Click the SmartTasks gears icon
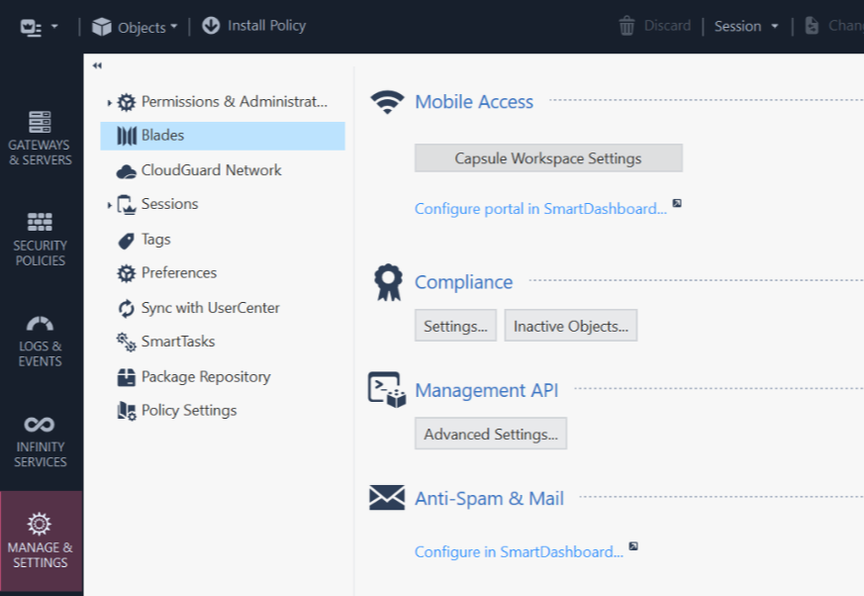Viewport: 864px width, 596px height. [126, 342]
